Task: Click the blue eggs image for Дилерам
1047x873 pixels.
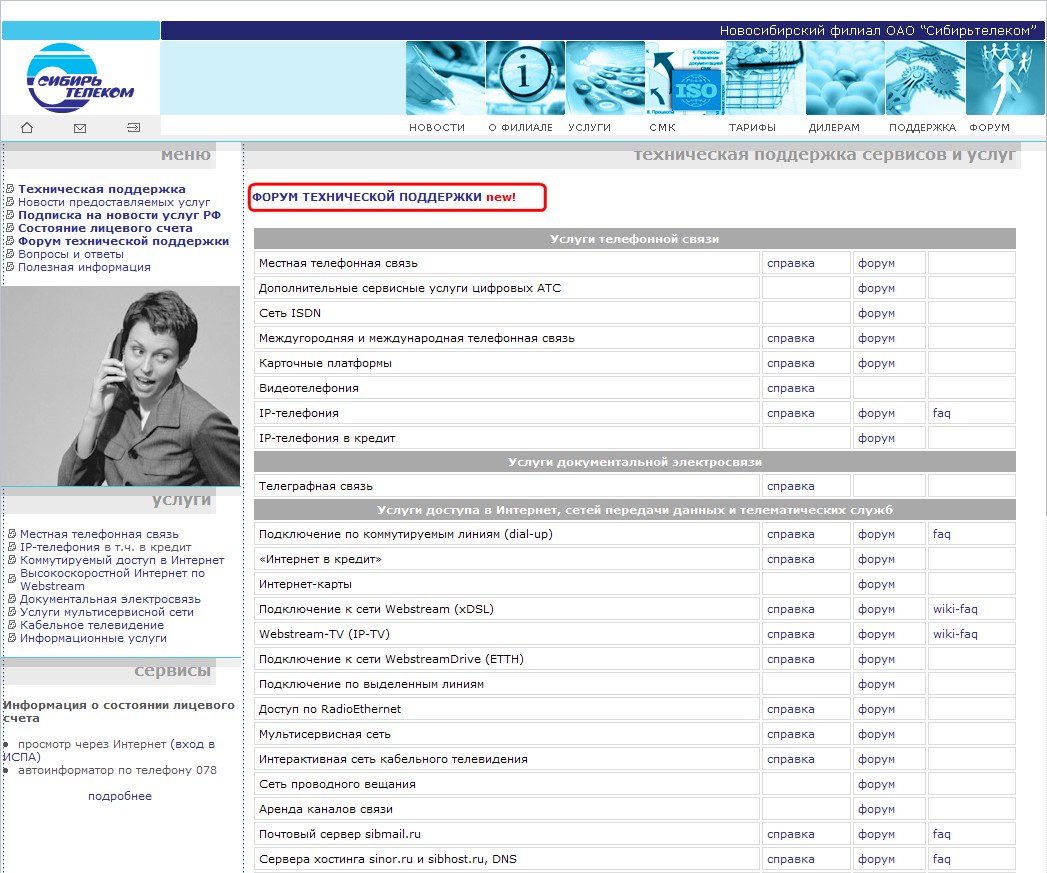Action: click(846, 78)
